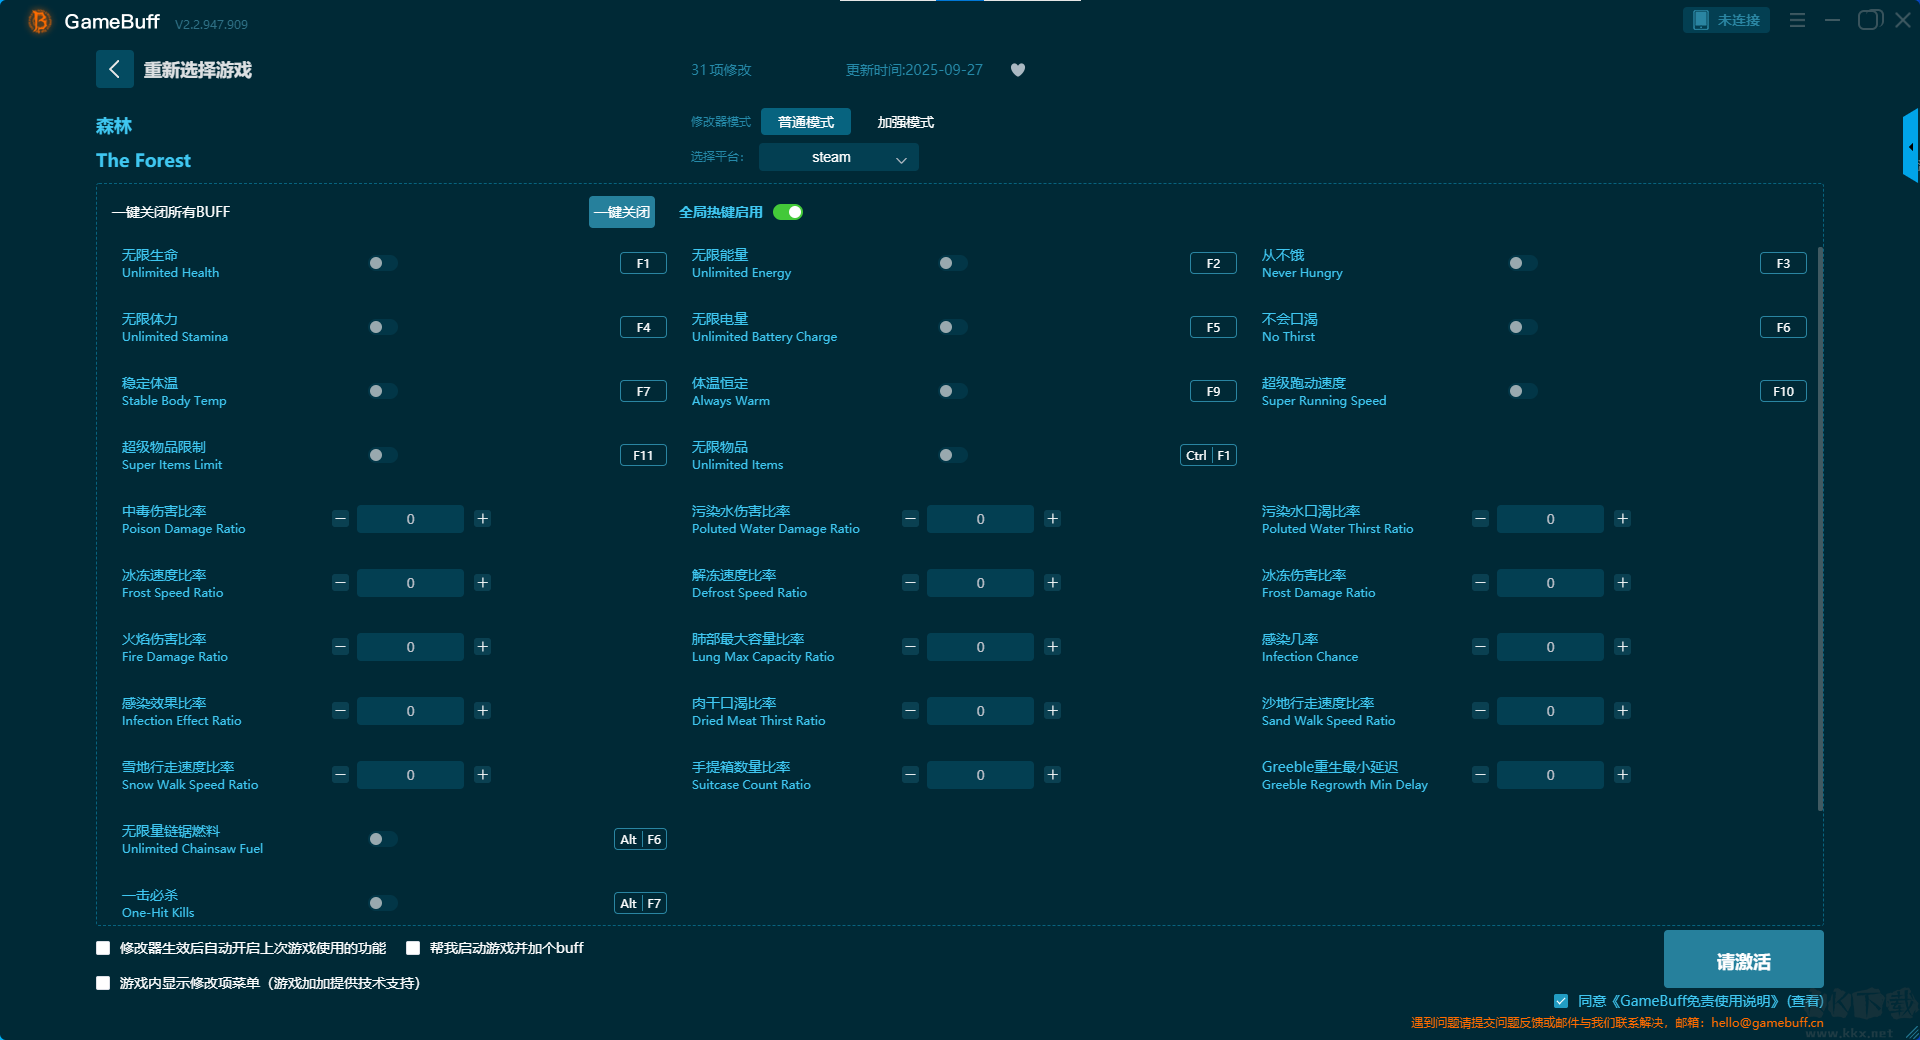This screenshot has width=1920, height=1040.
Task: Click the Ctrl F1 hotkey for Unlimited Items
Action: click(1208, 455)
